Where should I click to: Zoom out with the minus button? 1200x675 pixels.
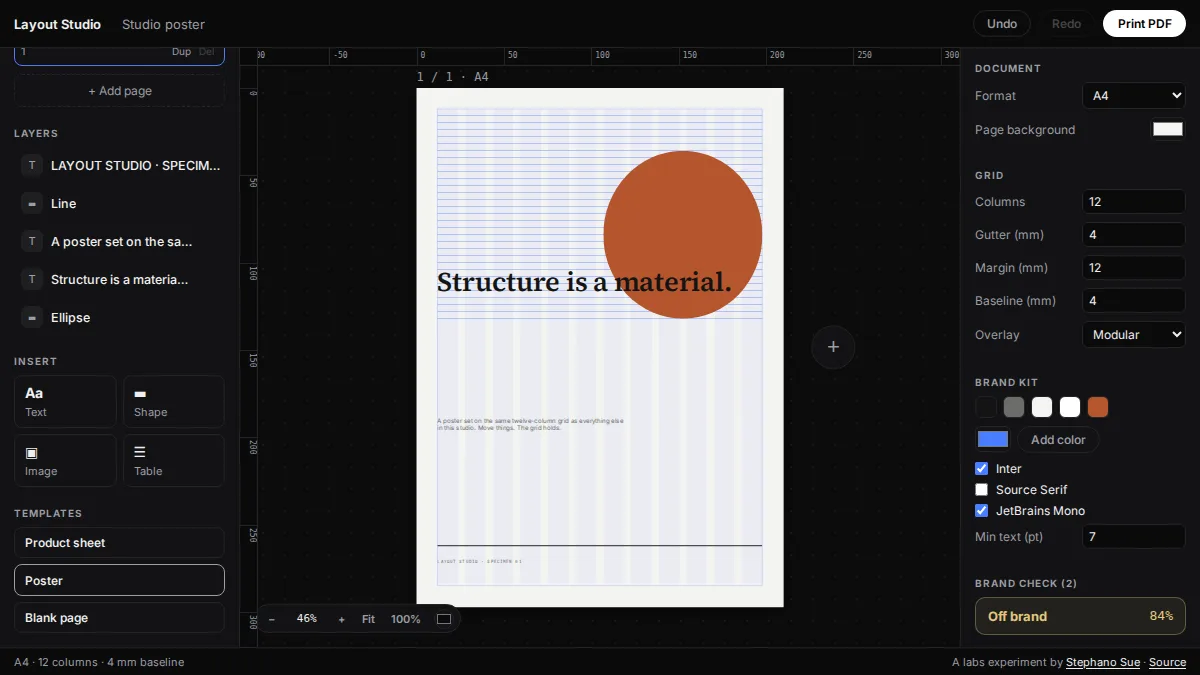pos(271,619)
